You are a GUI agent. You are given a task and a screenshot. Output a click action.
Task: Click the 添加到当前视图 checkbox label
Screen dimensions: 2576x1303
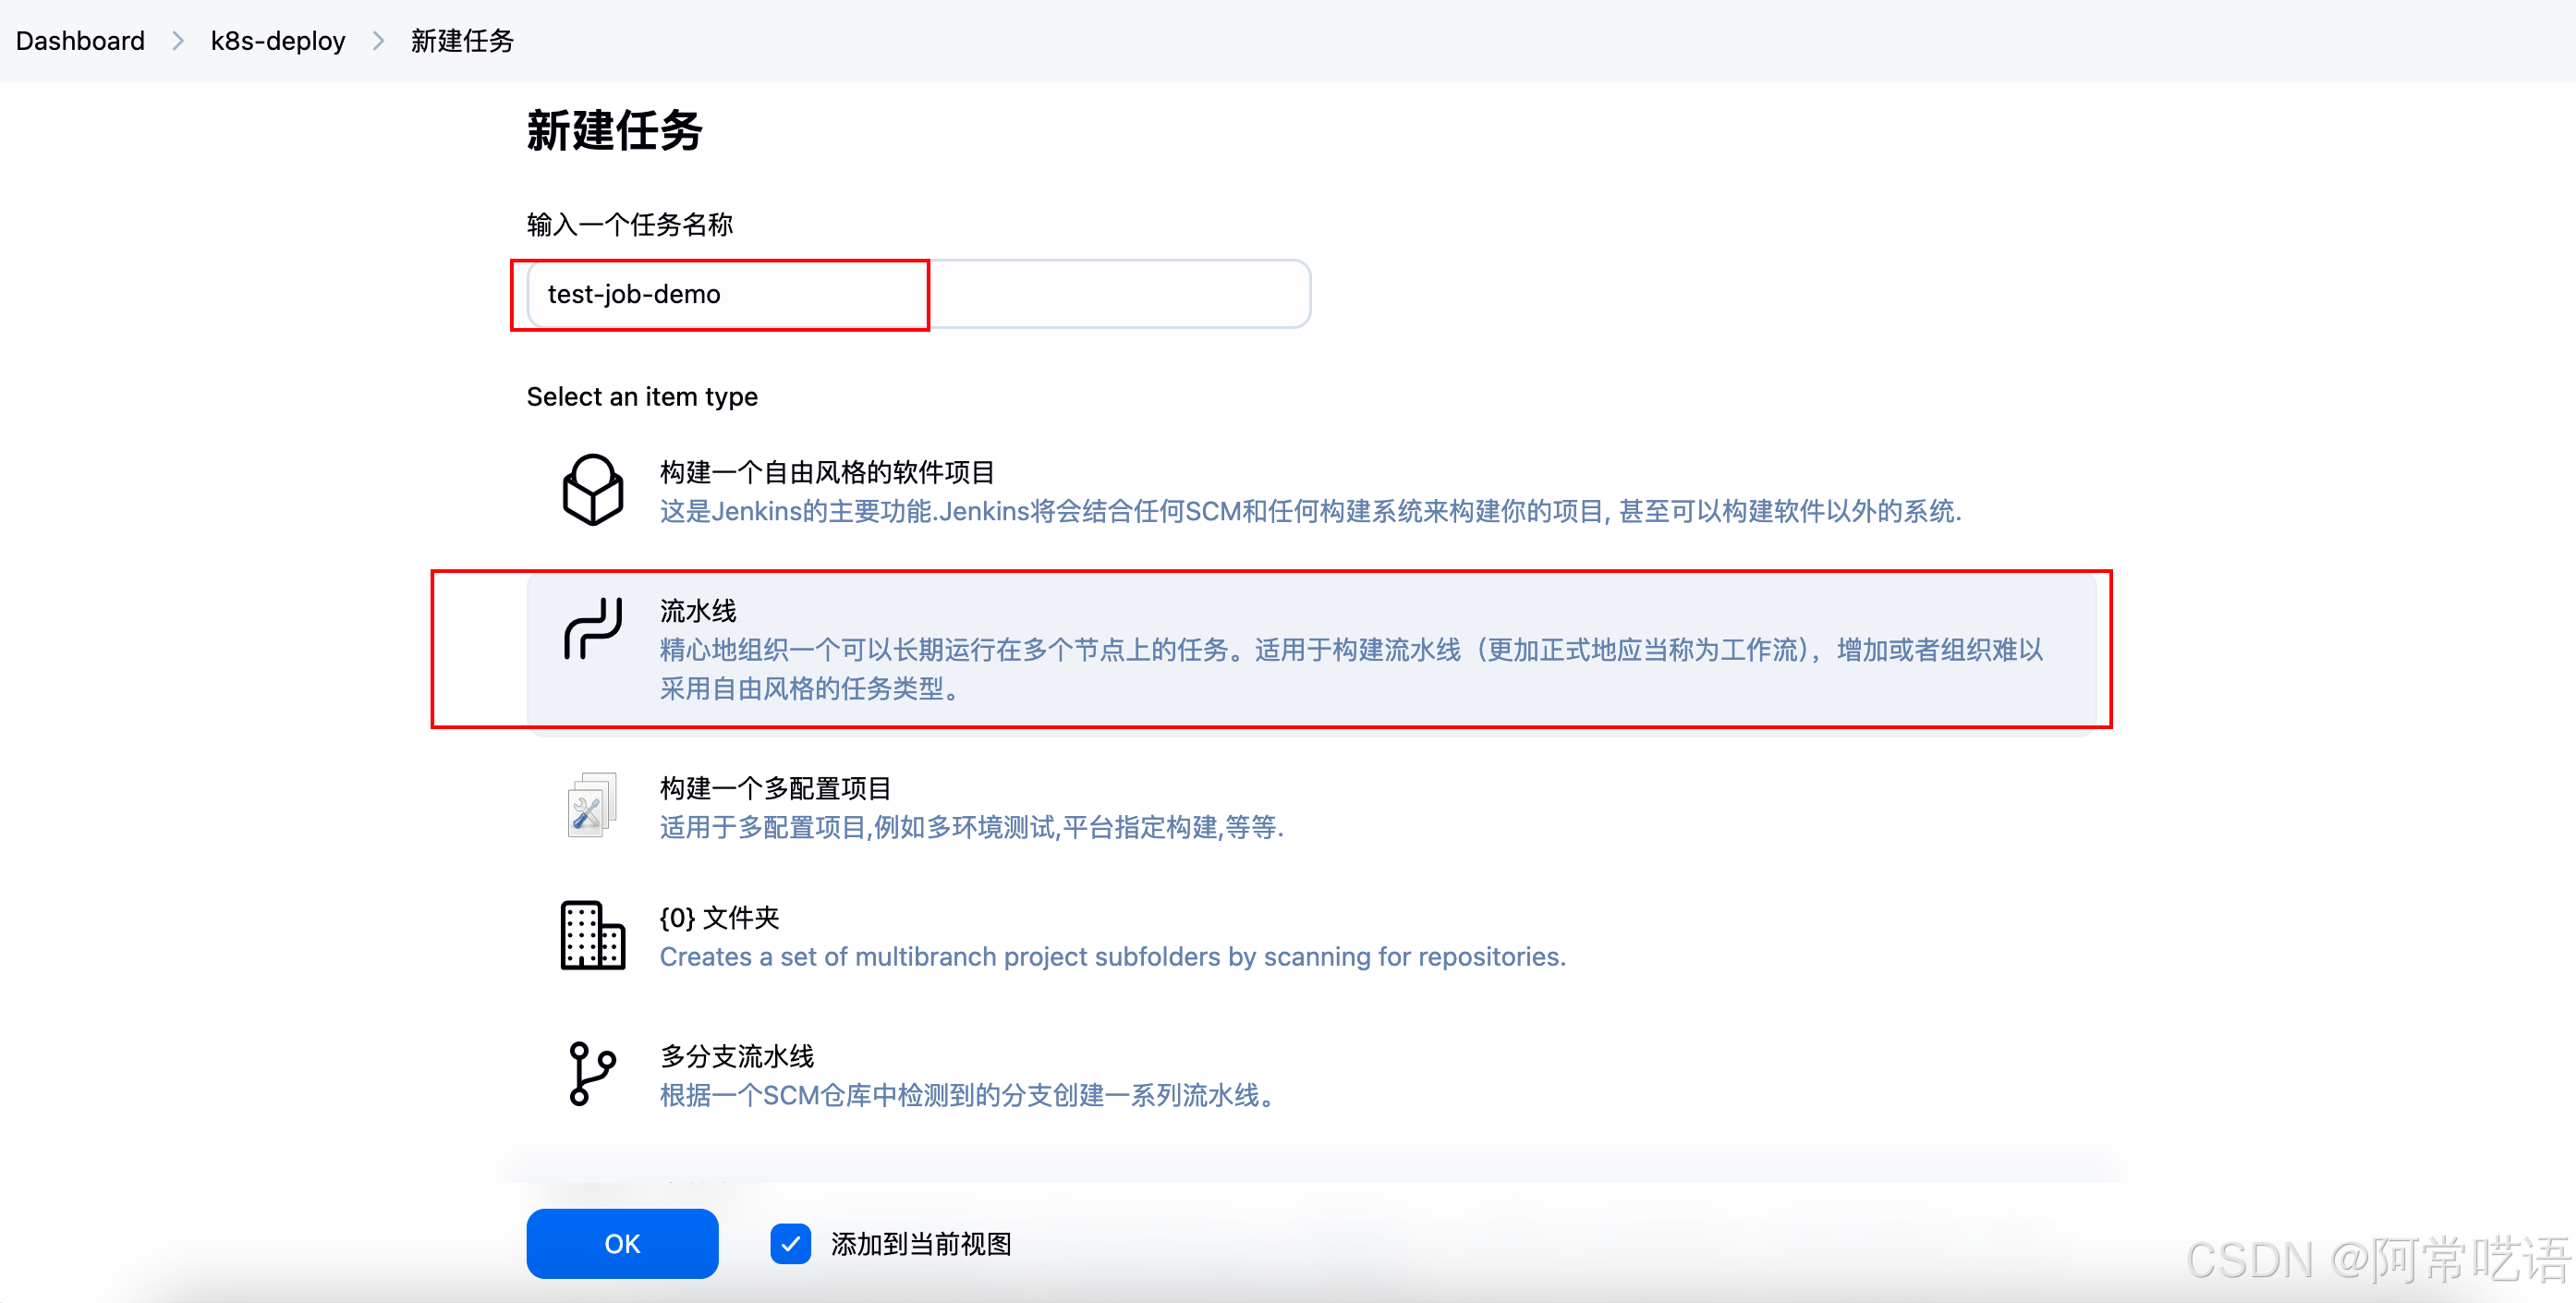920,1244
